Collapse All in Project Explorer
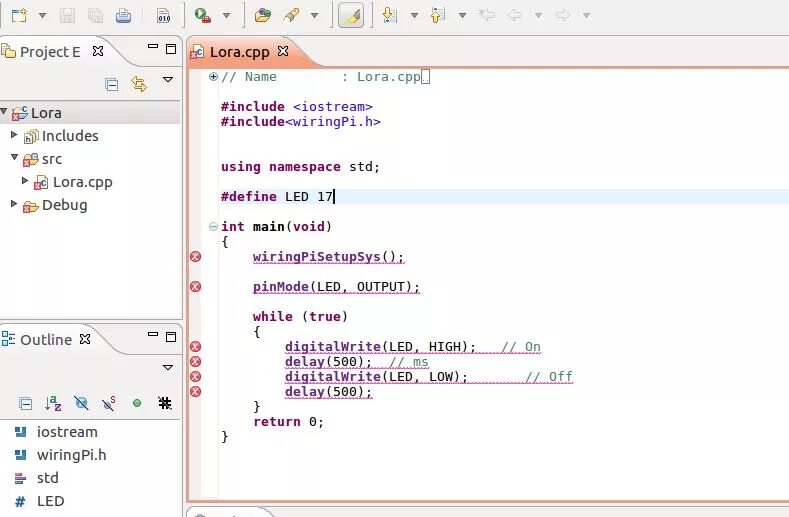 point(112,84)
